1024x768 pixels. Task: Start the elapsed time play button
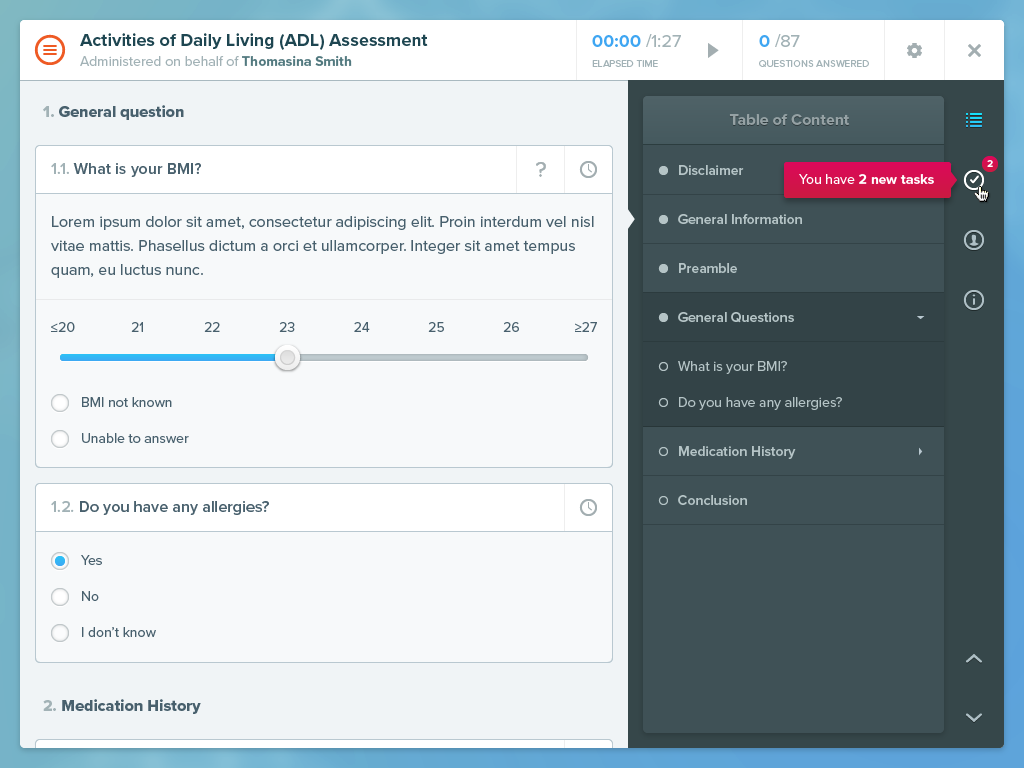point(713,50)
